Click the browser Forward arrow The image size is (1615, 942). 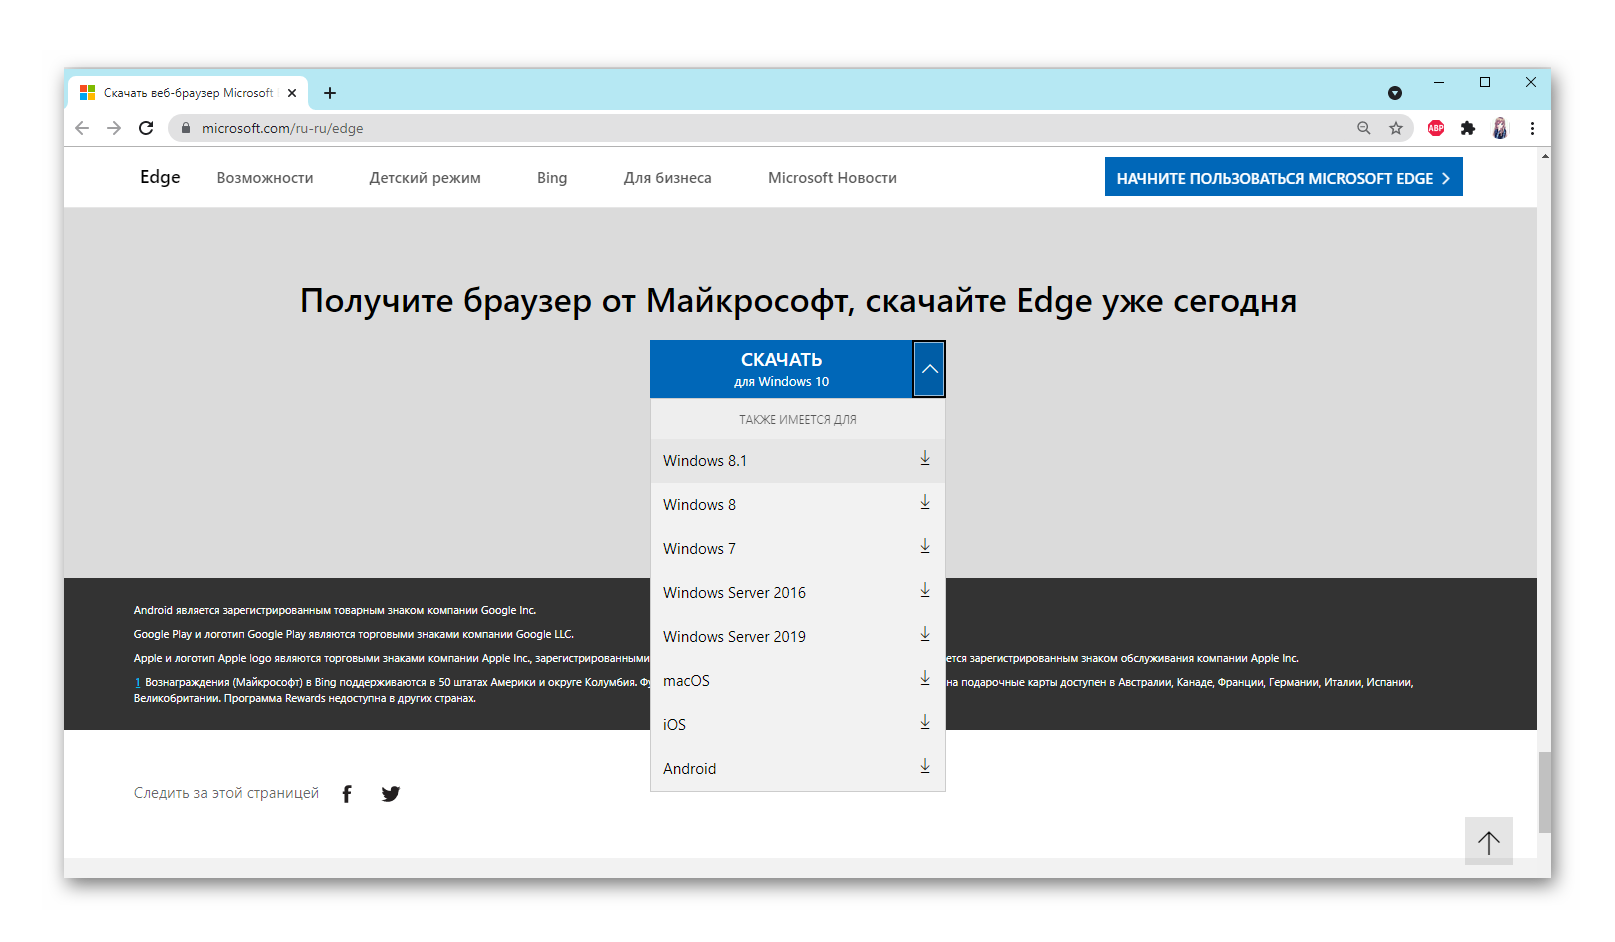click(114, 128)
